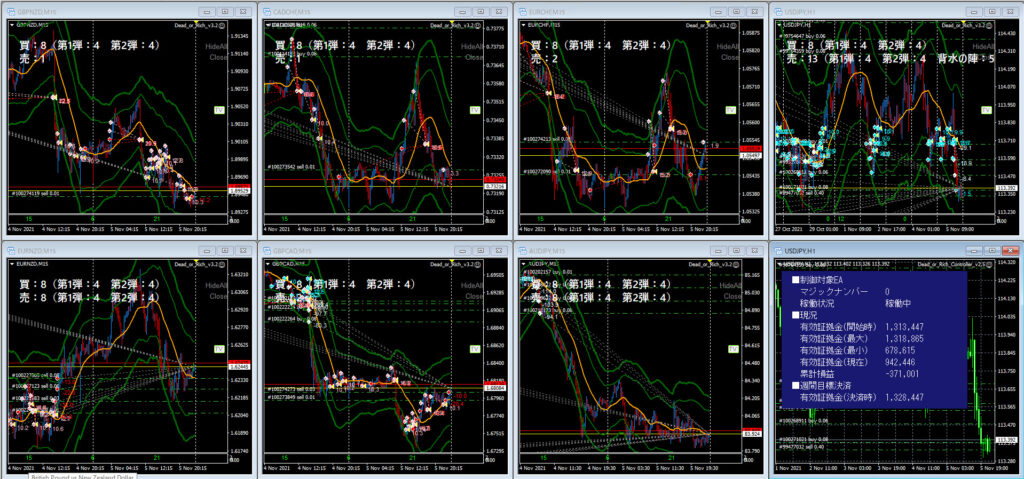This screenshot has width=1024, height=479.
Task: Click the EA smiley icon in EURCHF chart
Action: pos(734,25)
